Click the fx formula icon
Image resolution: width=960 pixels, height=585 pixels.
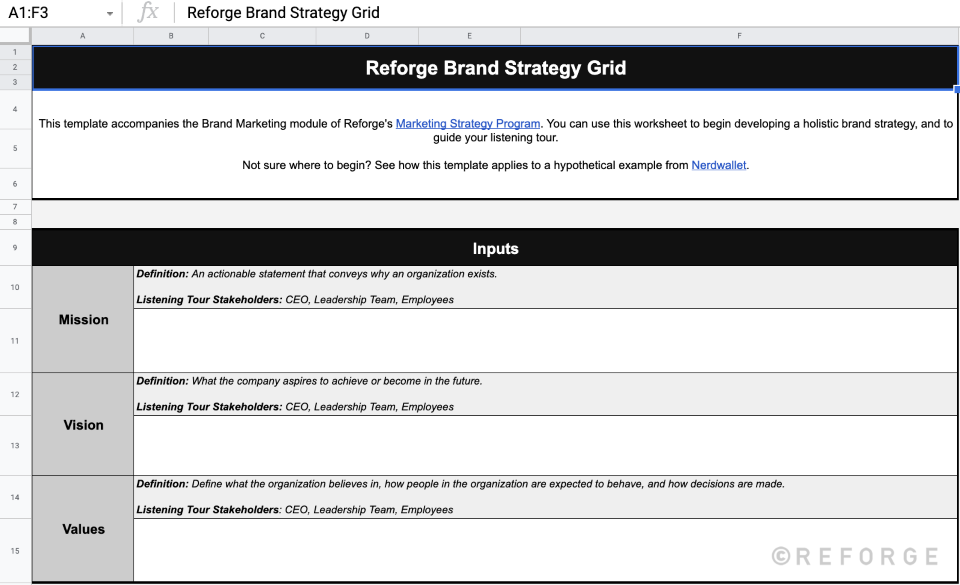point(148,12)
